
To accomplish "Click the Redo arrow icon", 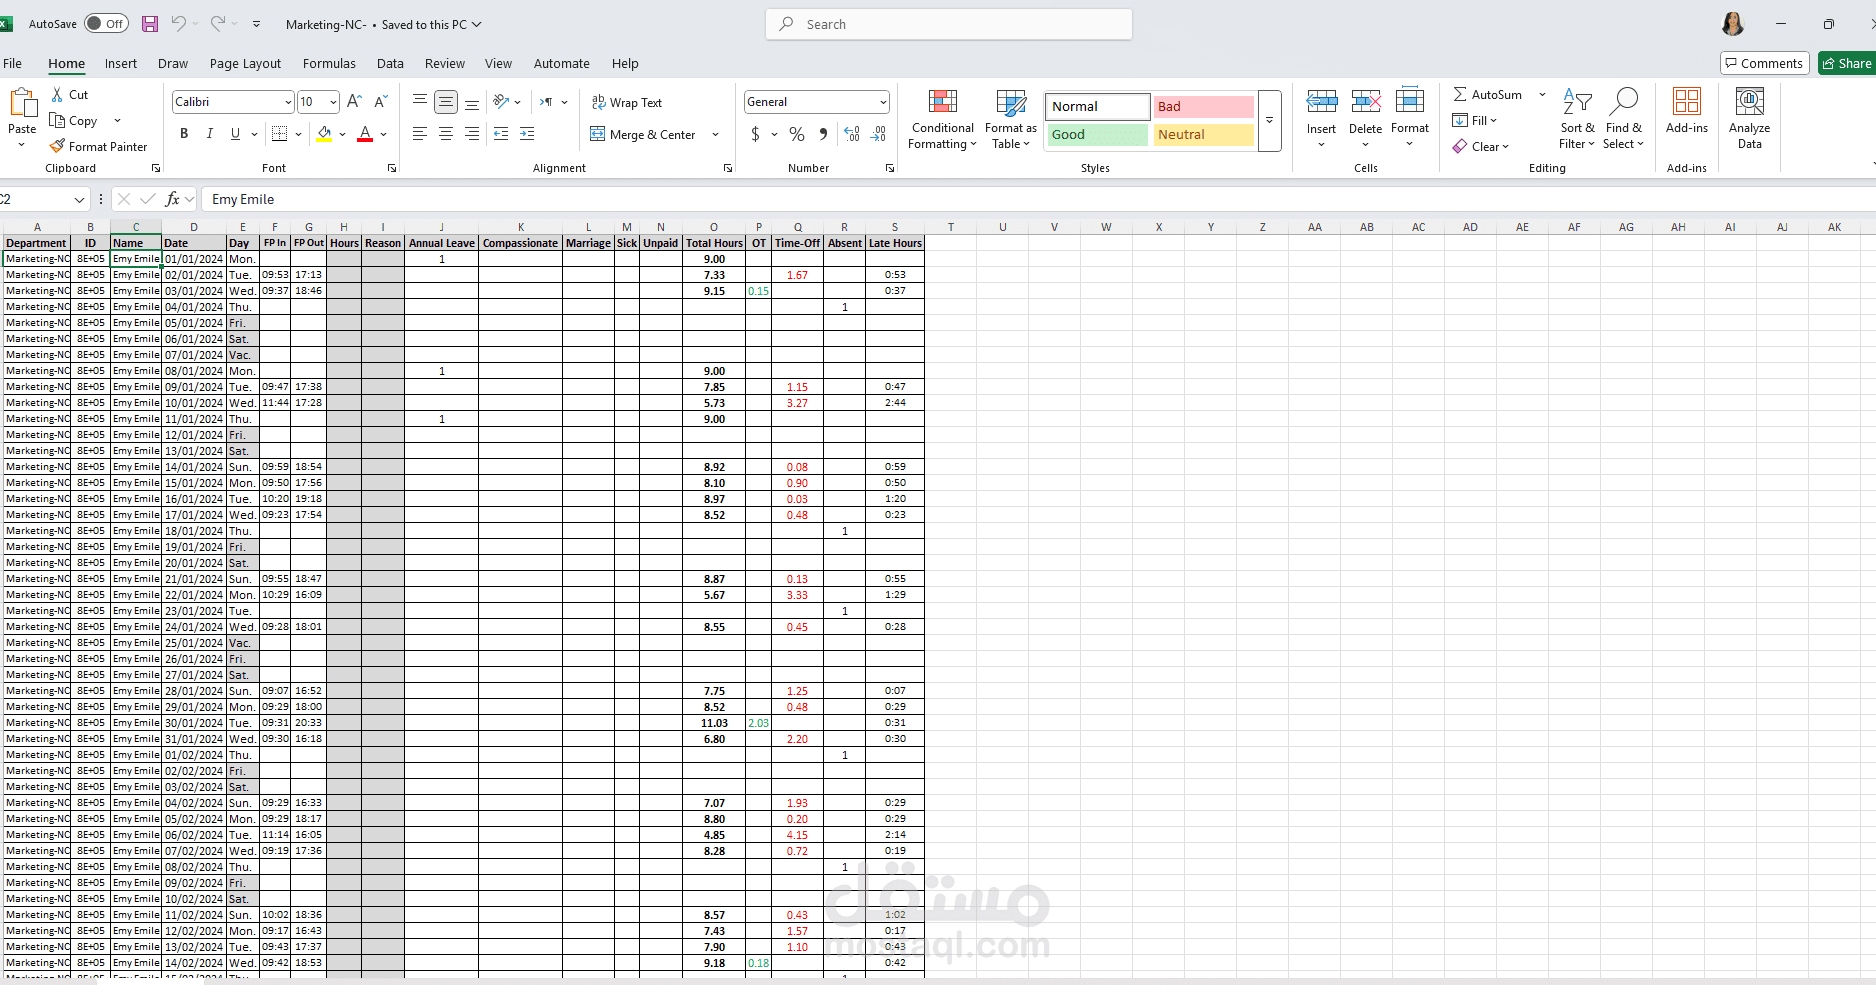I will 217,24.
